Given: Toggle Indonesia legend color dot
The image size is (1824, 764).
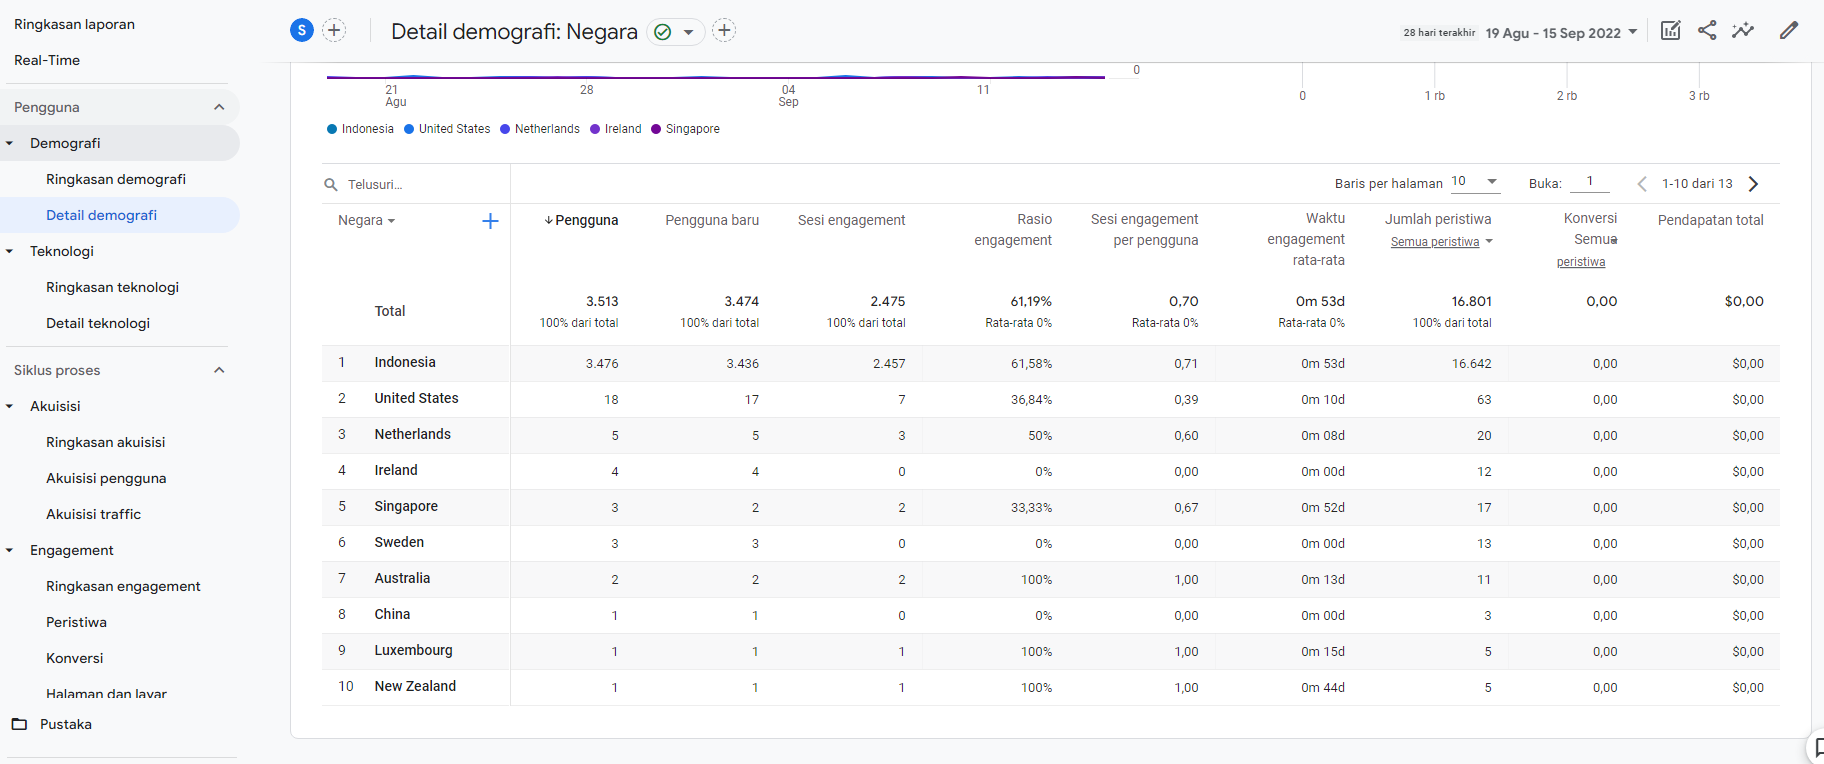Looking at the screenshot, I should [x=332, y=129].
